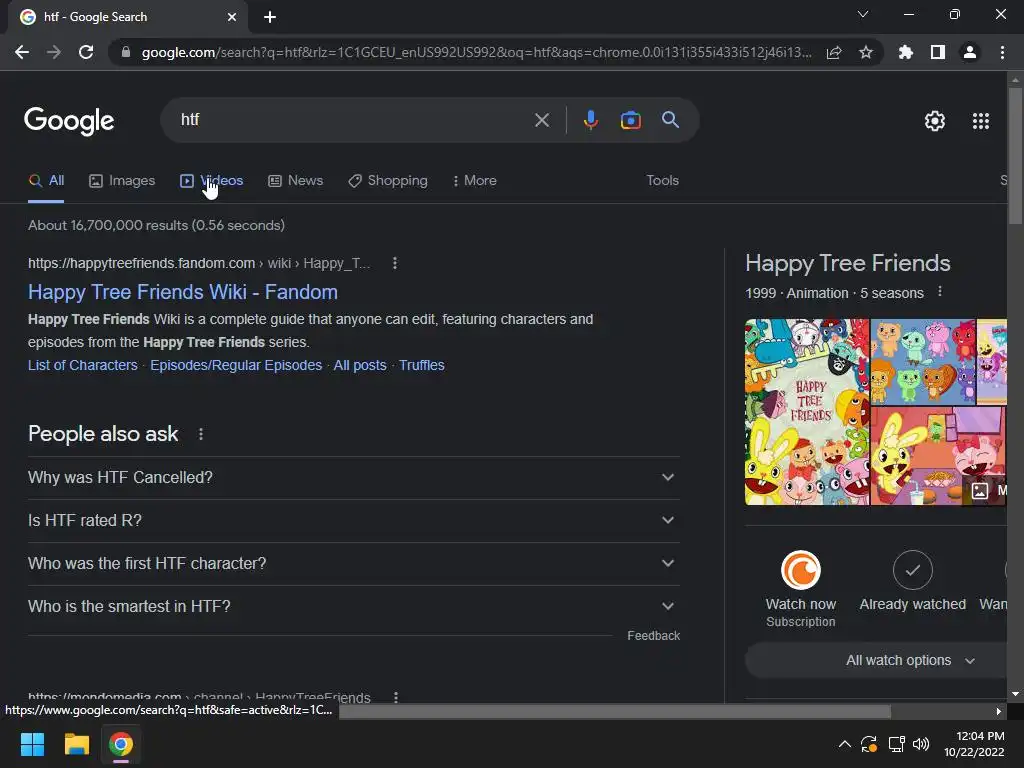Viewport: 1024px width, 768px height.
Task: Click the sync update tray icon
Action: [869, 744]
